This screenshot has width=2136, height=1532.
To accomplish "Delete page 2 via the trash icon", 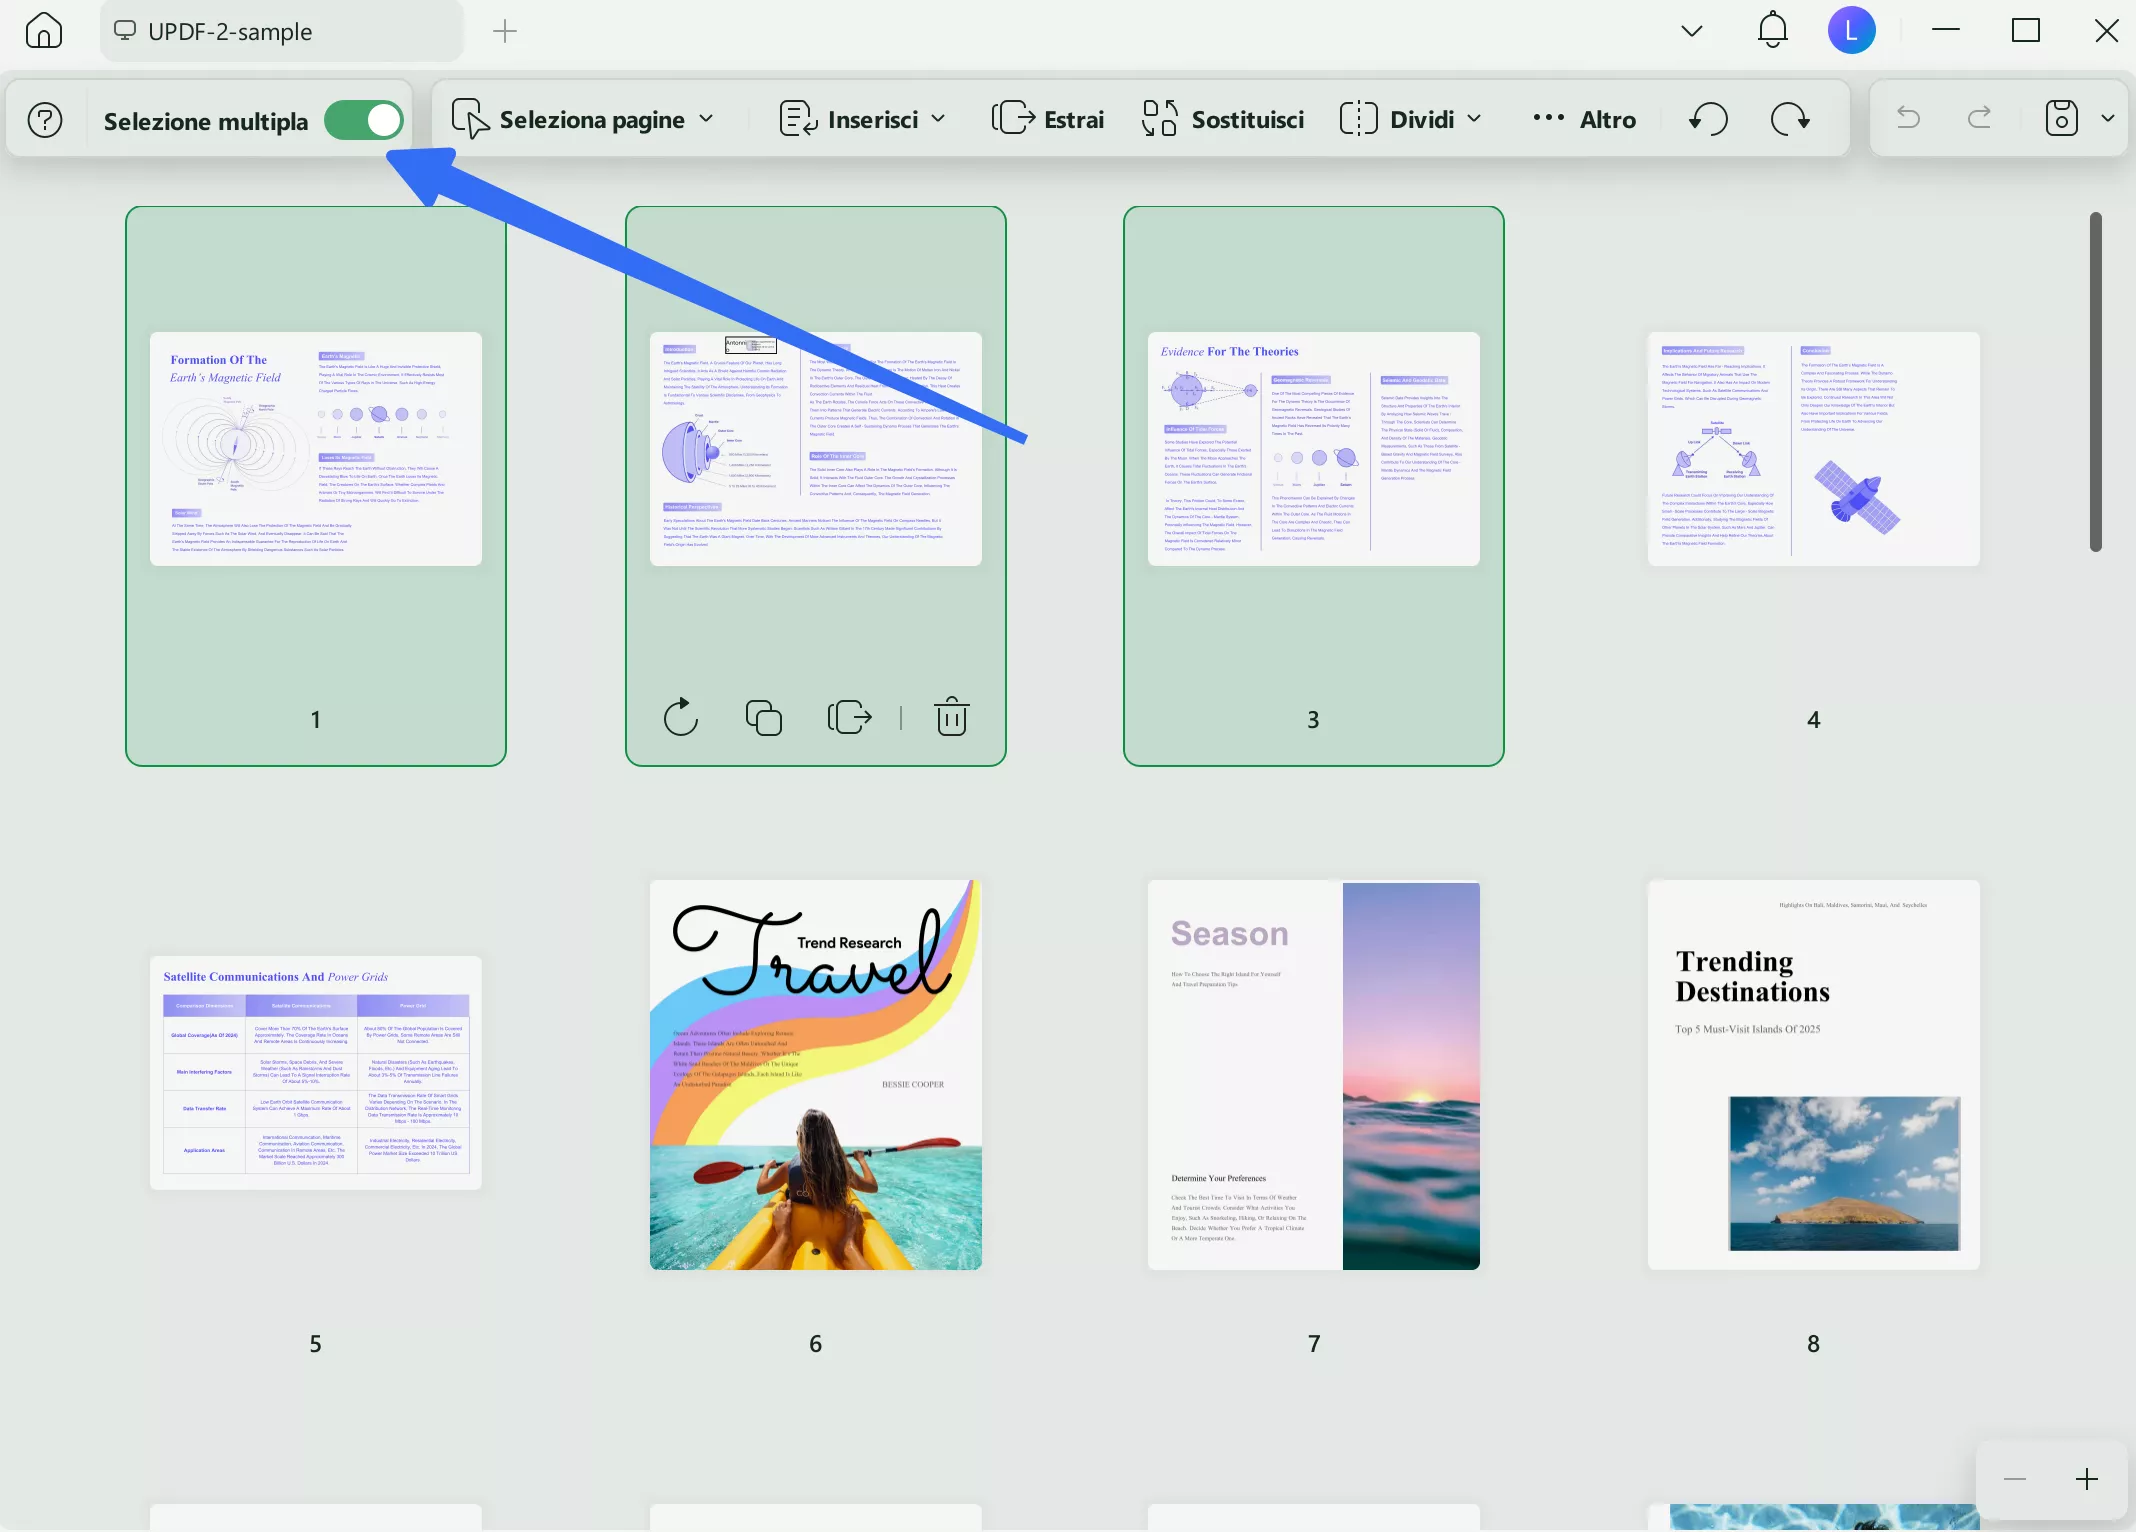I will click(951, 717).
